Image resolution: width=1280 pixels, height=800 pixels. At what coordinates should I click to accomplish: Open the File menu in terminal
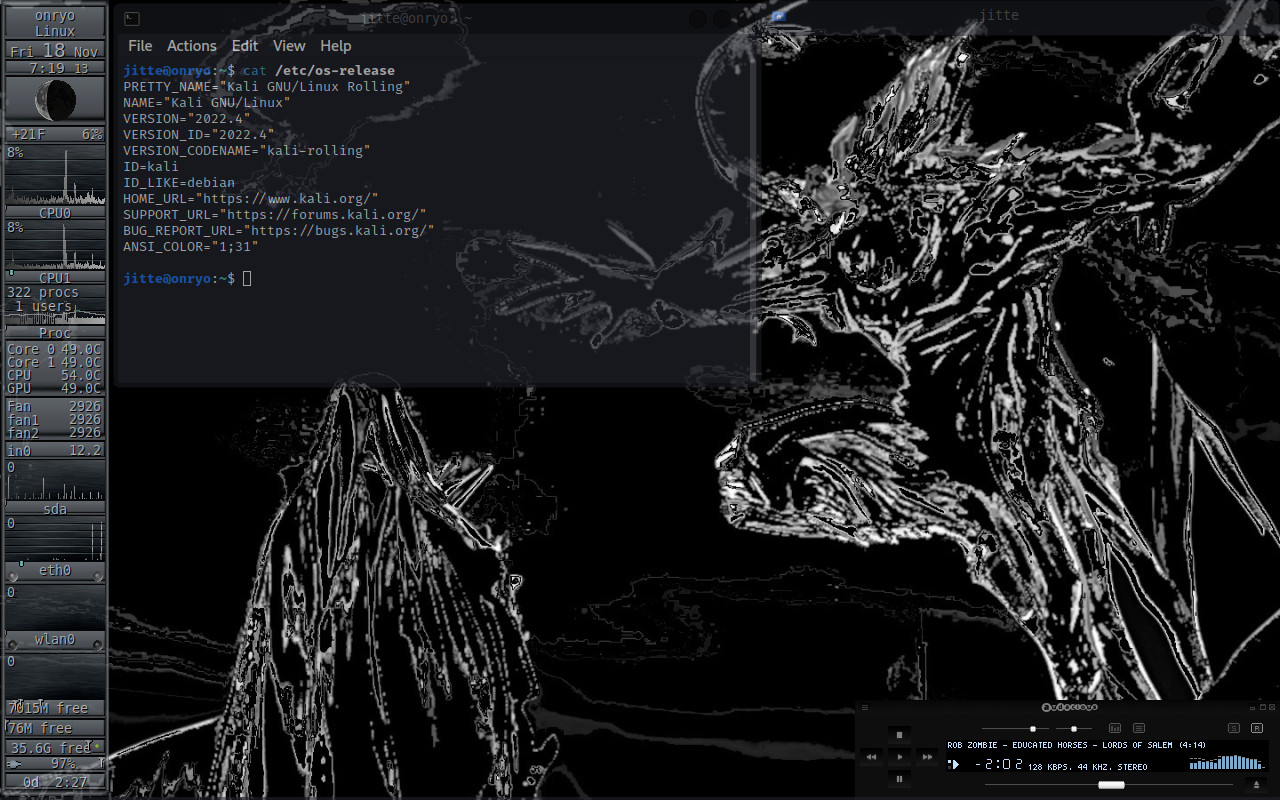[140, 46]
